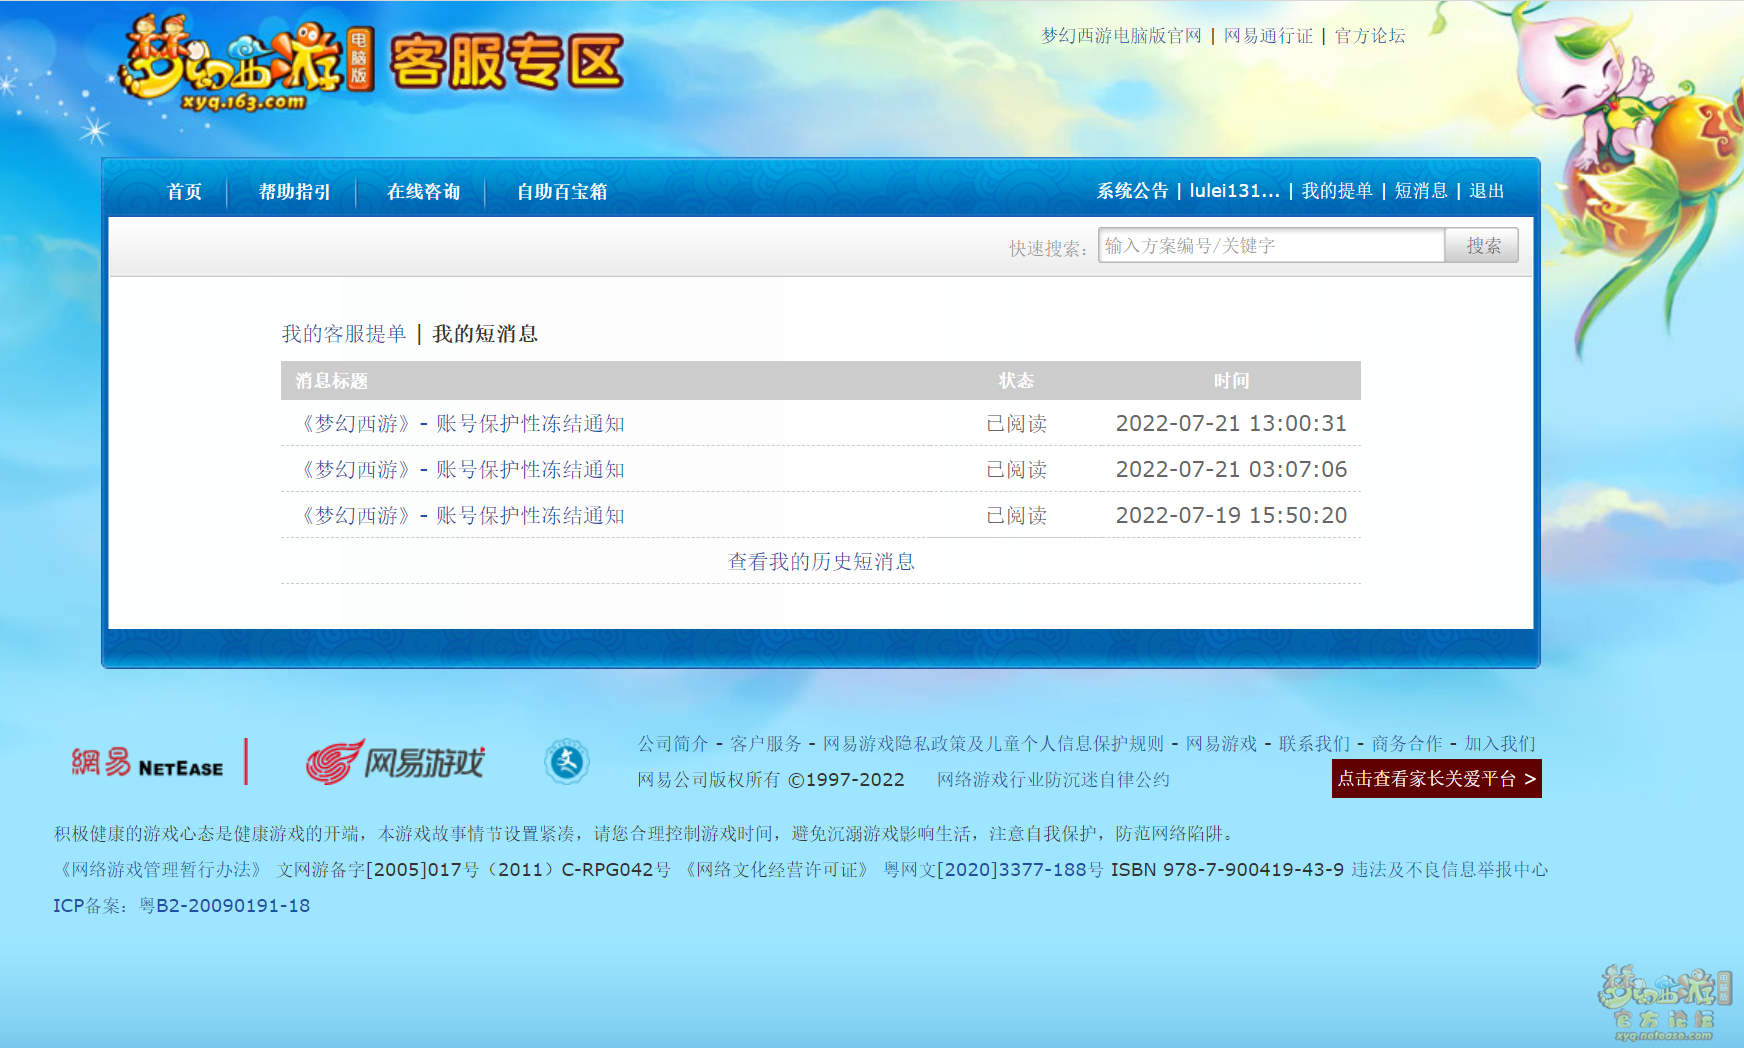Select the 我的短消息 tab
The image size is (1744, 1048).
pyautogui.click(x=485, y=334)
